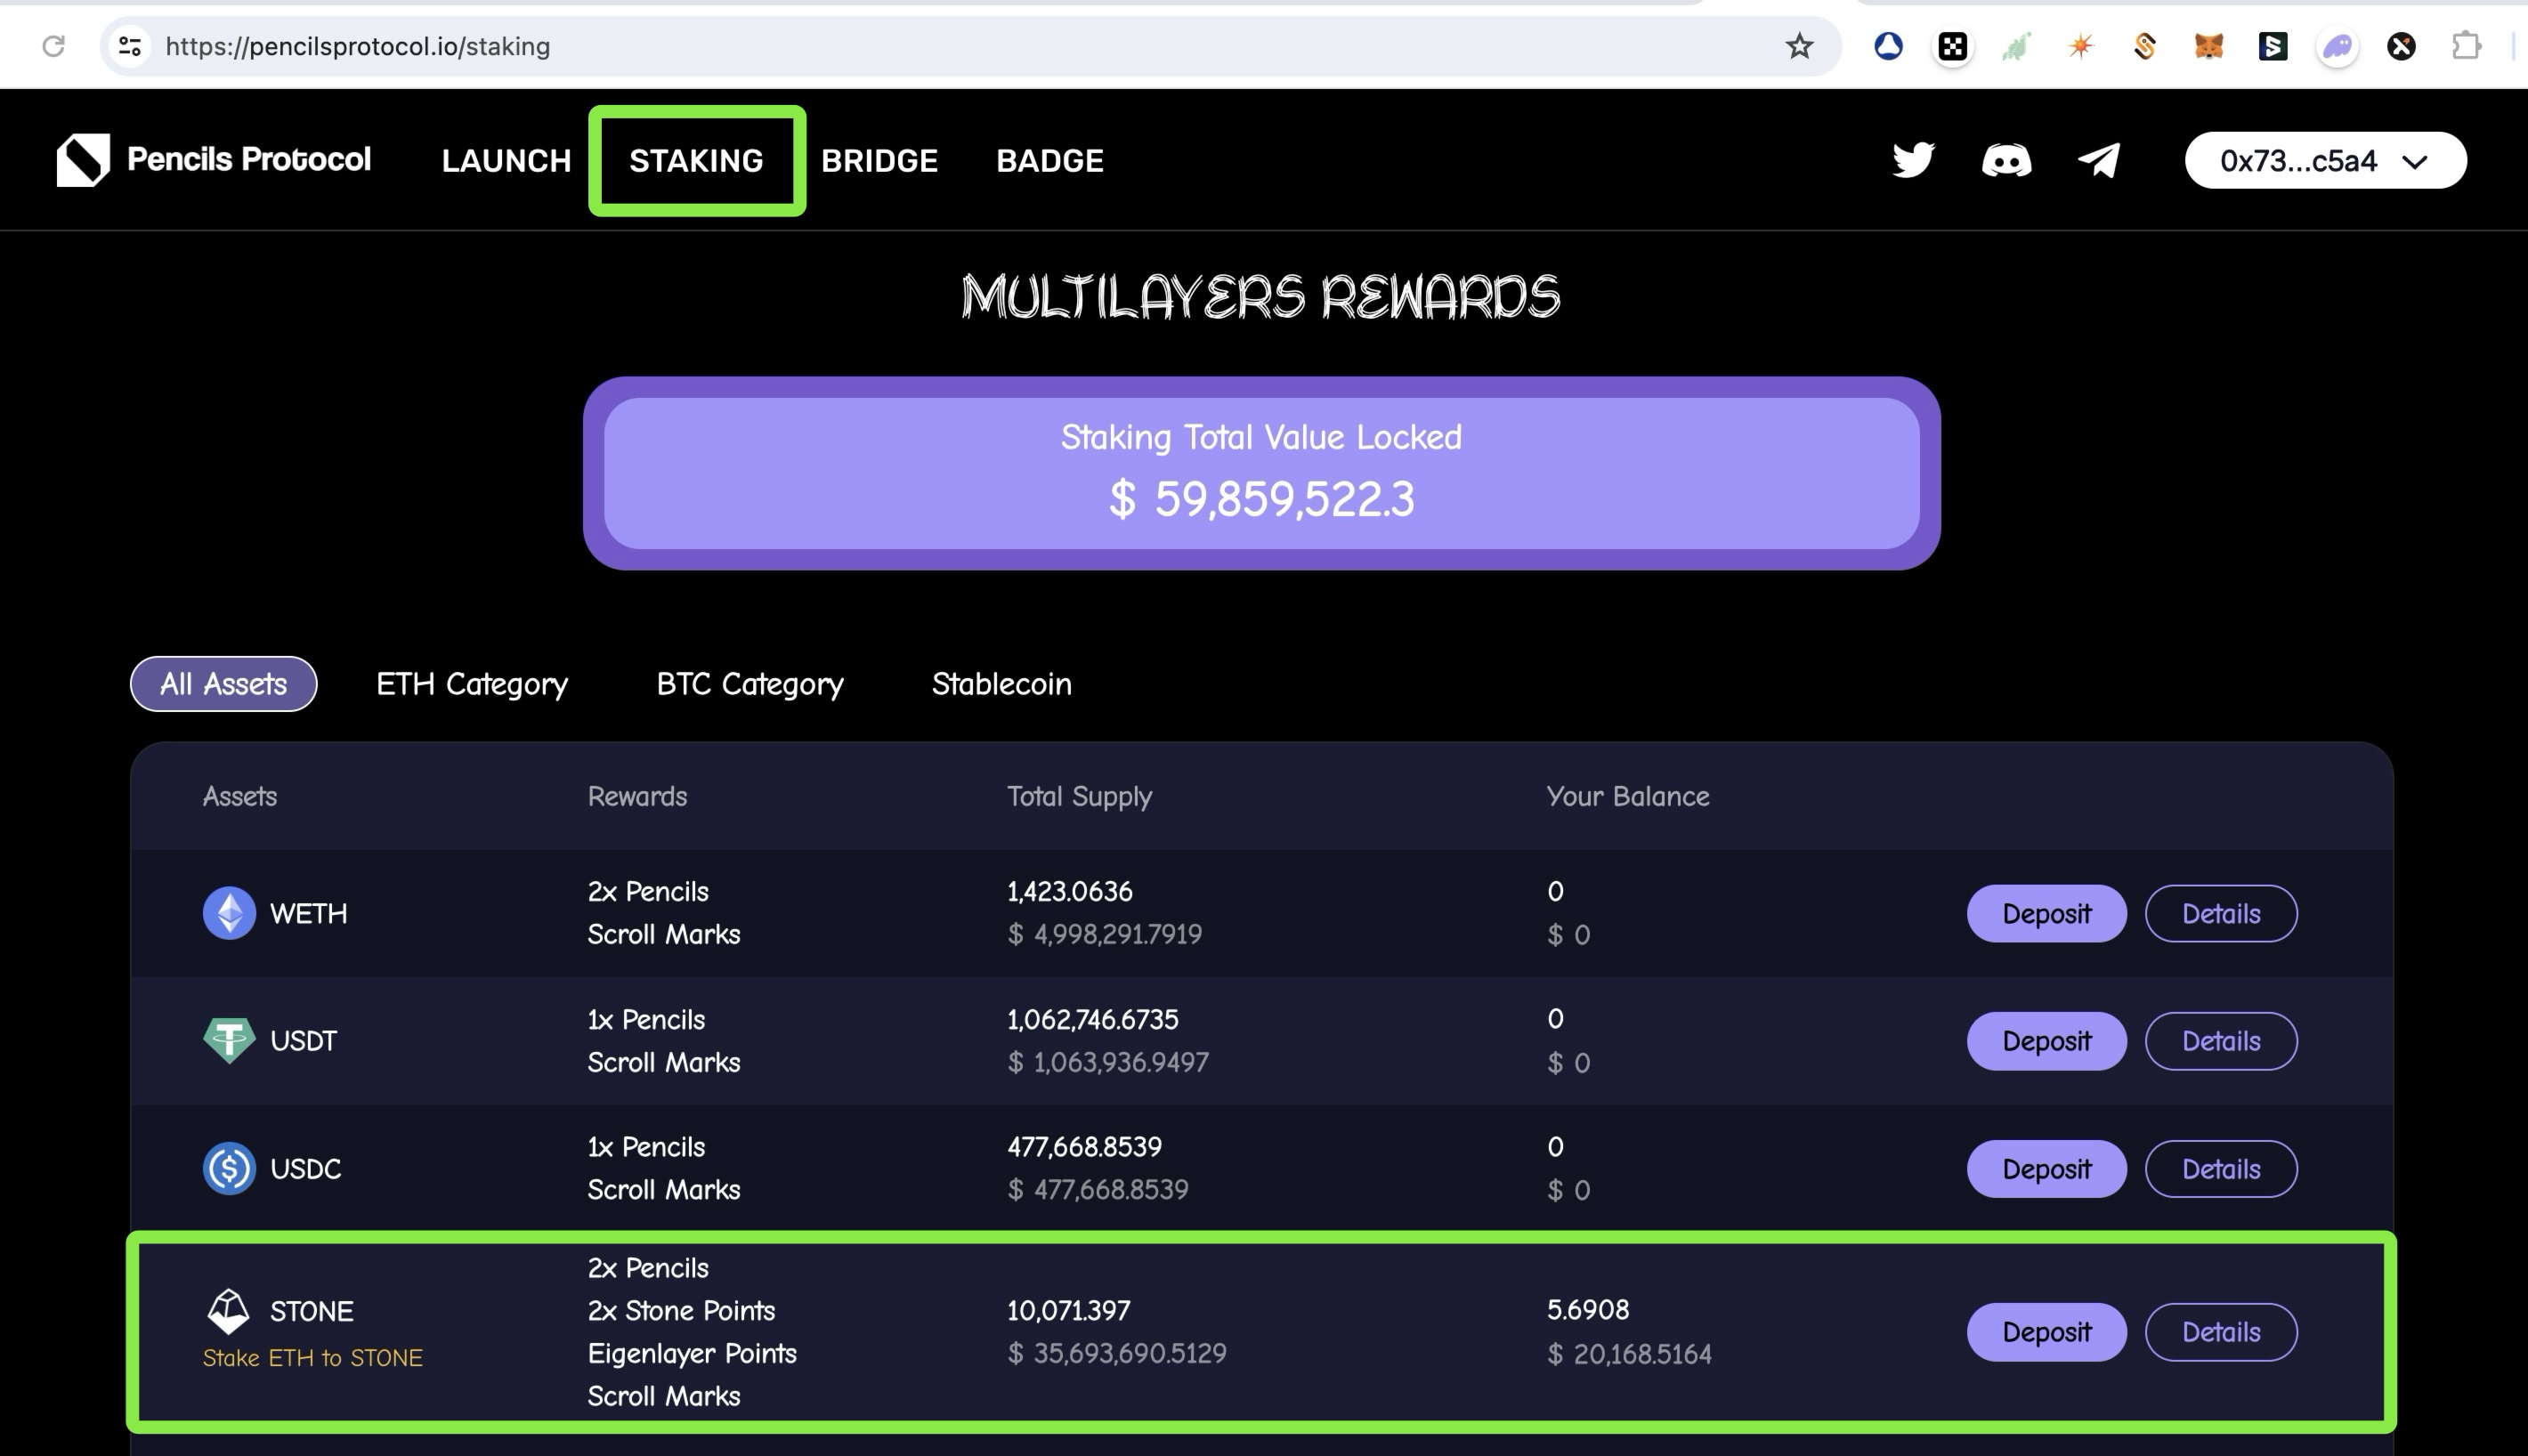Click the 2x Stone Points reward text
This screenshot has width=2528, height=1456.
(x=681, y=1310)
